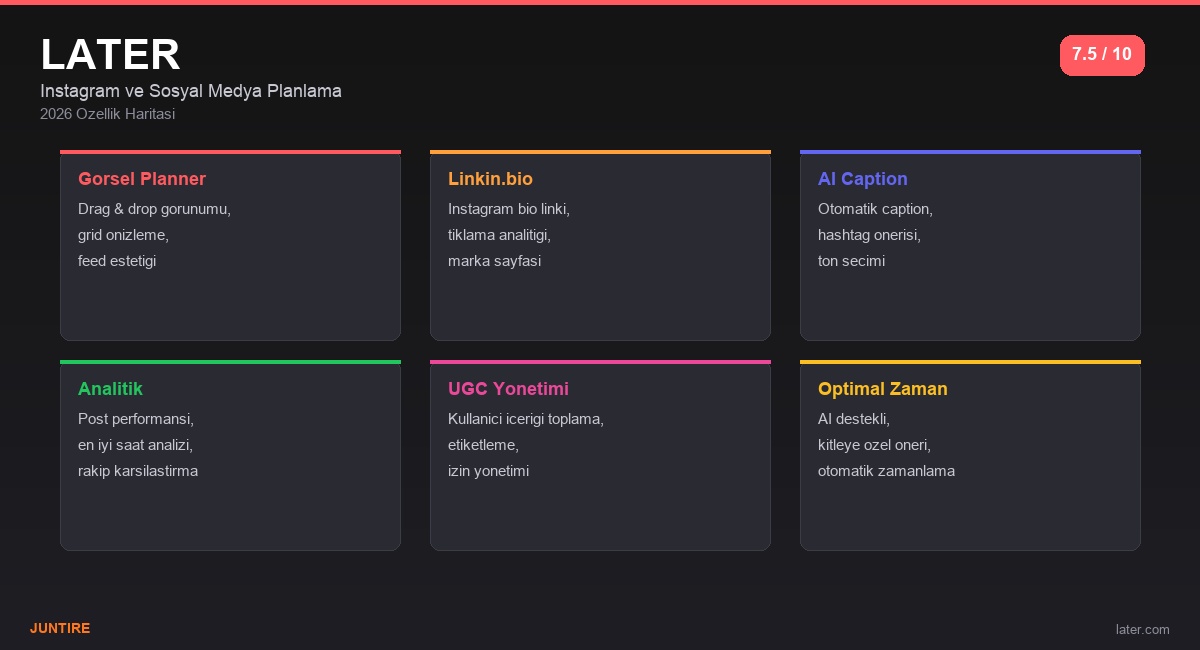Click the 'izin yonetimi' line
The width and height of the screenshot is (1200, 650).
click(x=488, y=471)
